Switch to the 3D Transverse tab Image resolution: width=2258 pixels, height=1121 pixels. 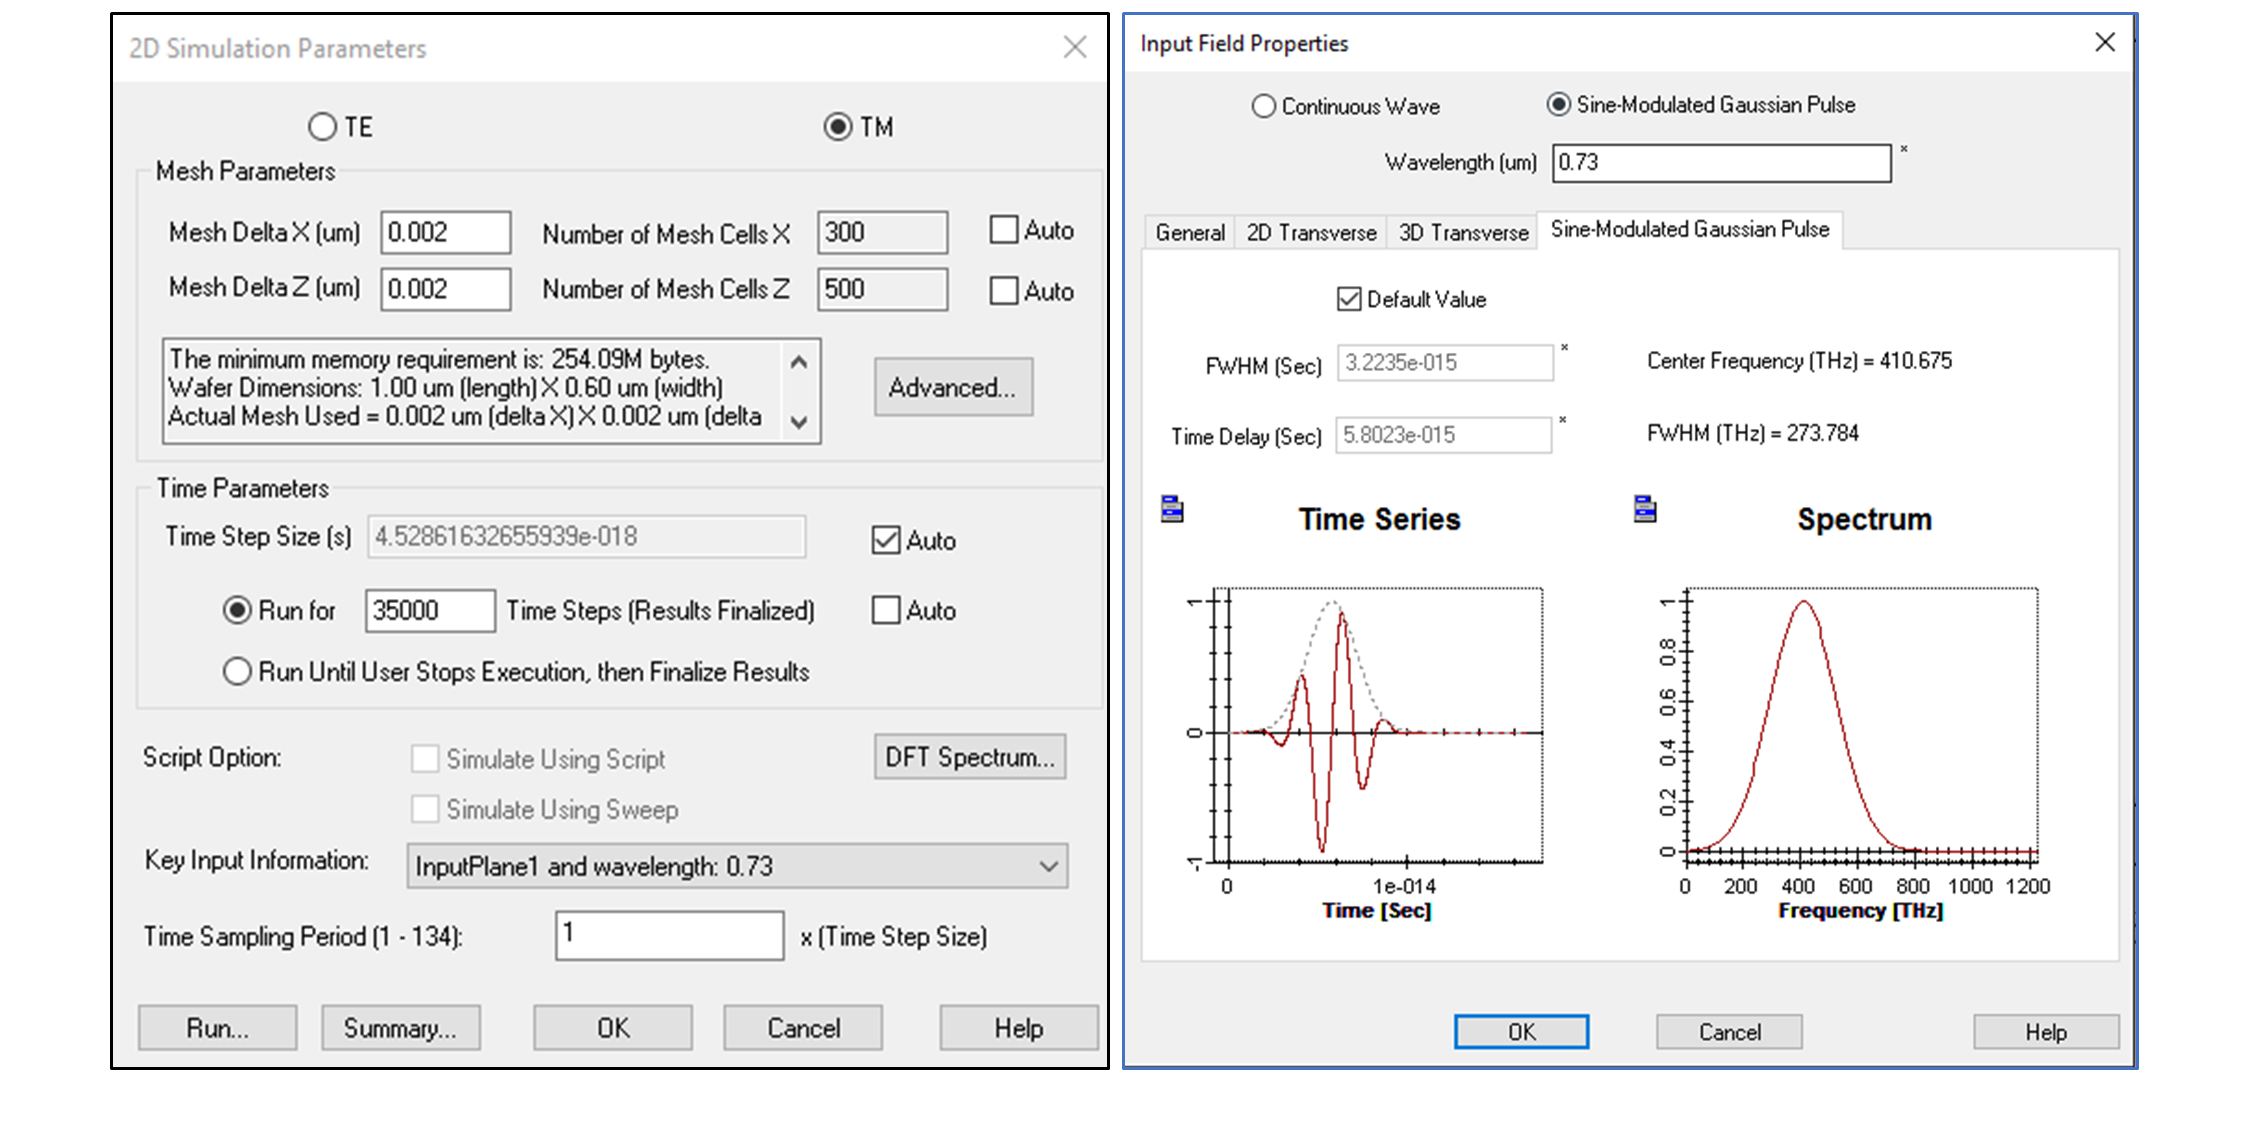click(1463, 232)
